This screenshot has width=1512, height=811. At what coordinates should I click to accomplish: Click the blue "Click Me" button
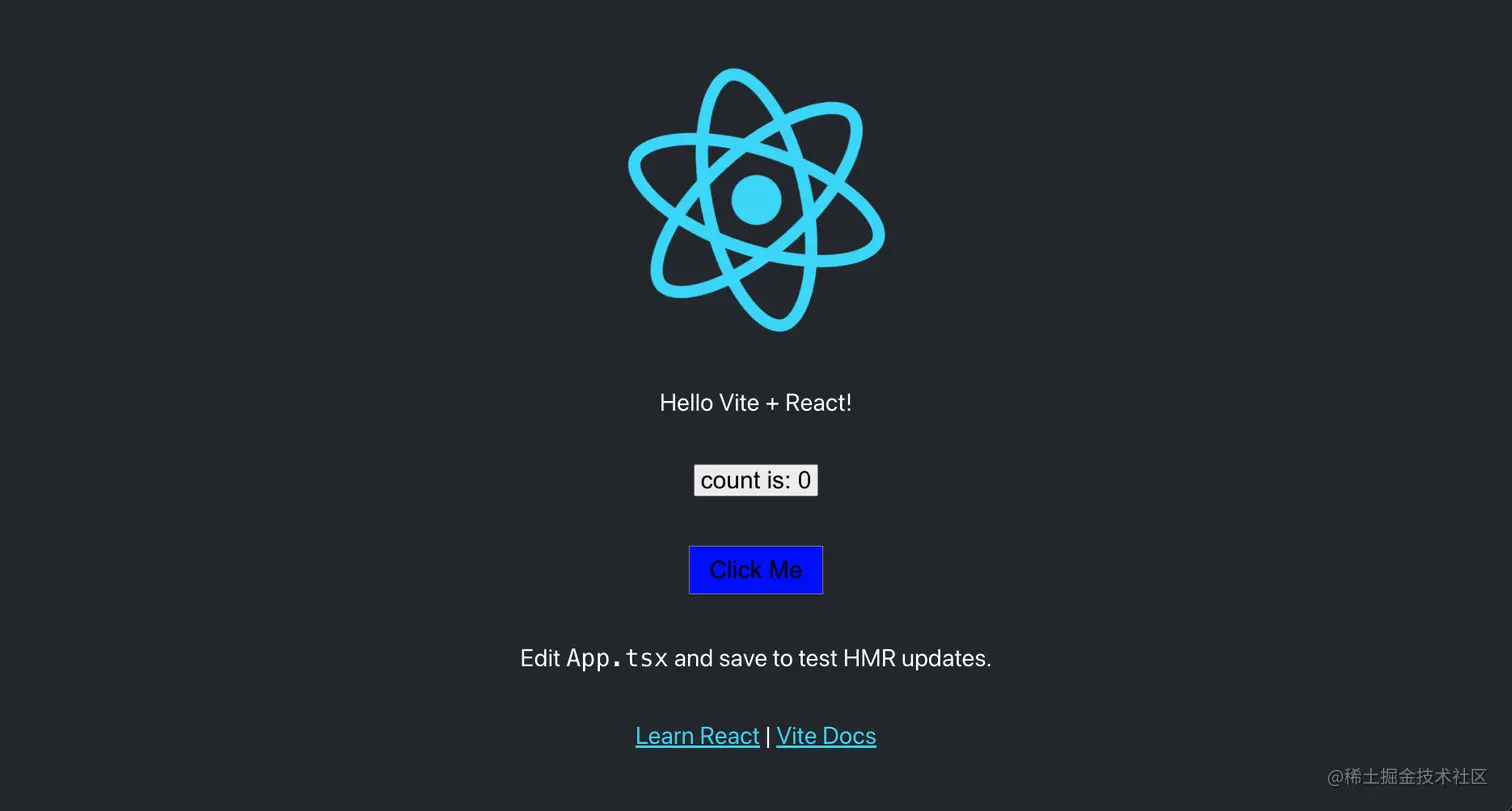pos(756,570)
